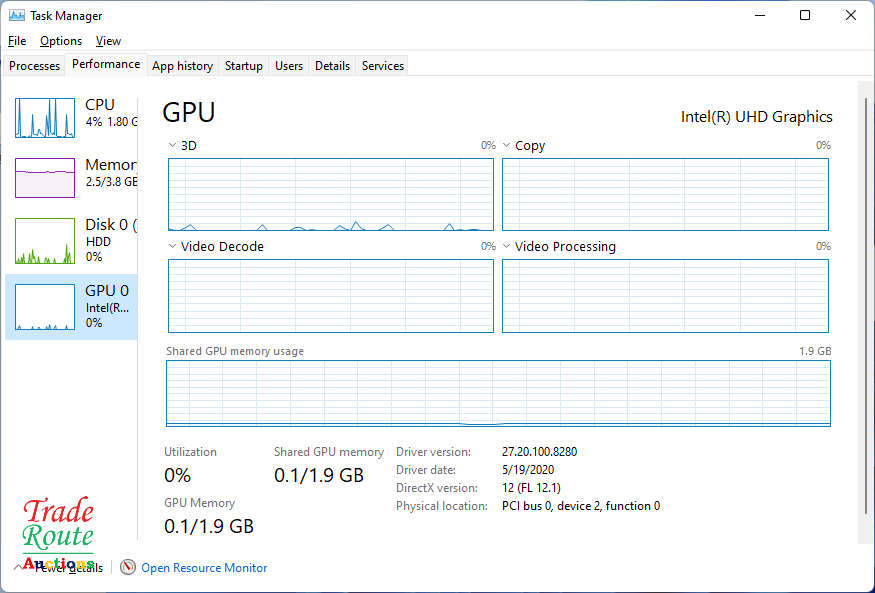Open the View menu
875x593 pixels.
(x=108, y=41)
